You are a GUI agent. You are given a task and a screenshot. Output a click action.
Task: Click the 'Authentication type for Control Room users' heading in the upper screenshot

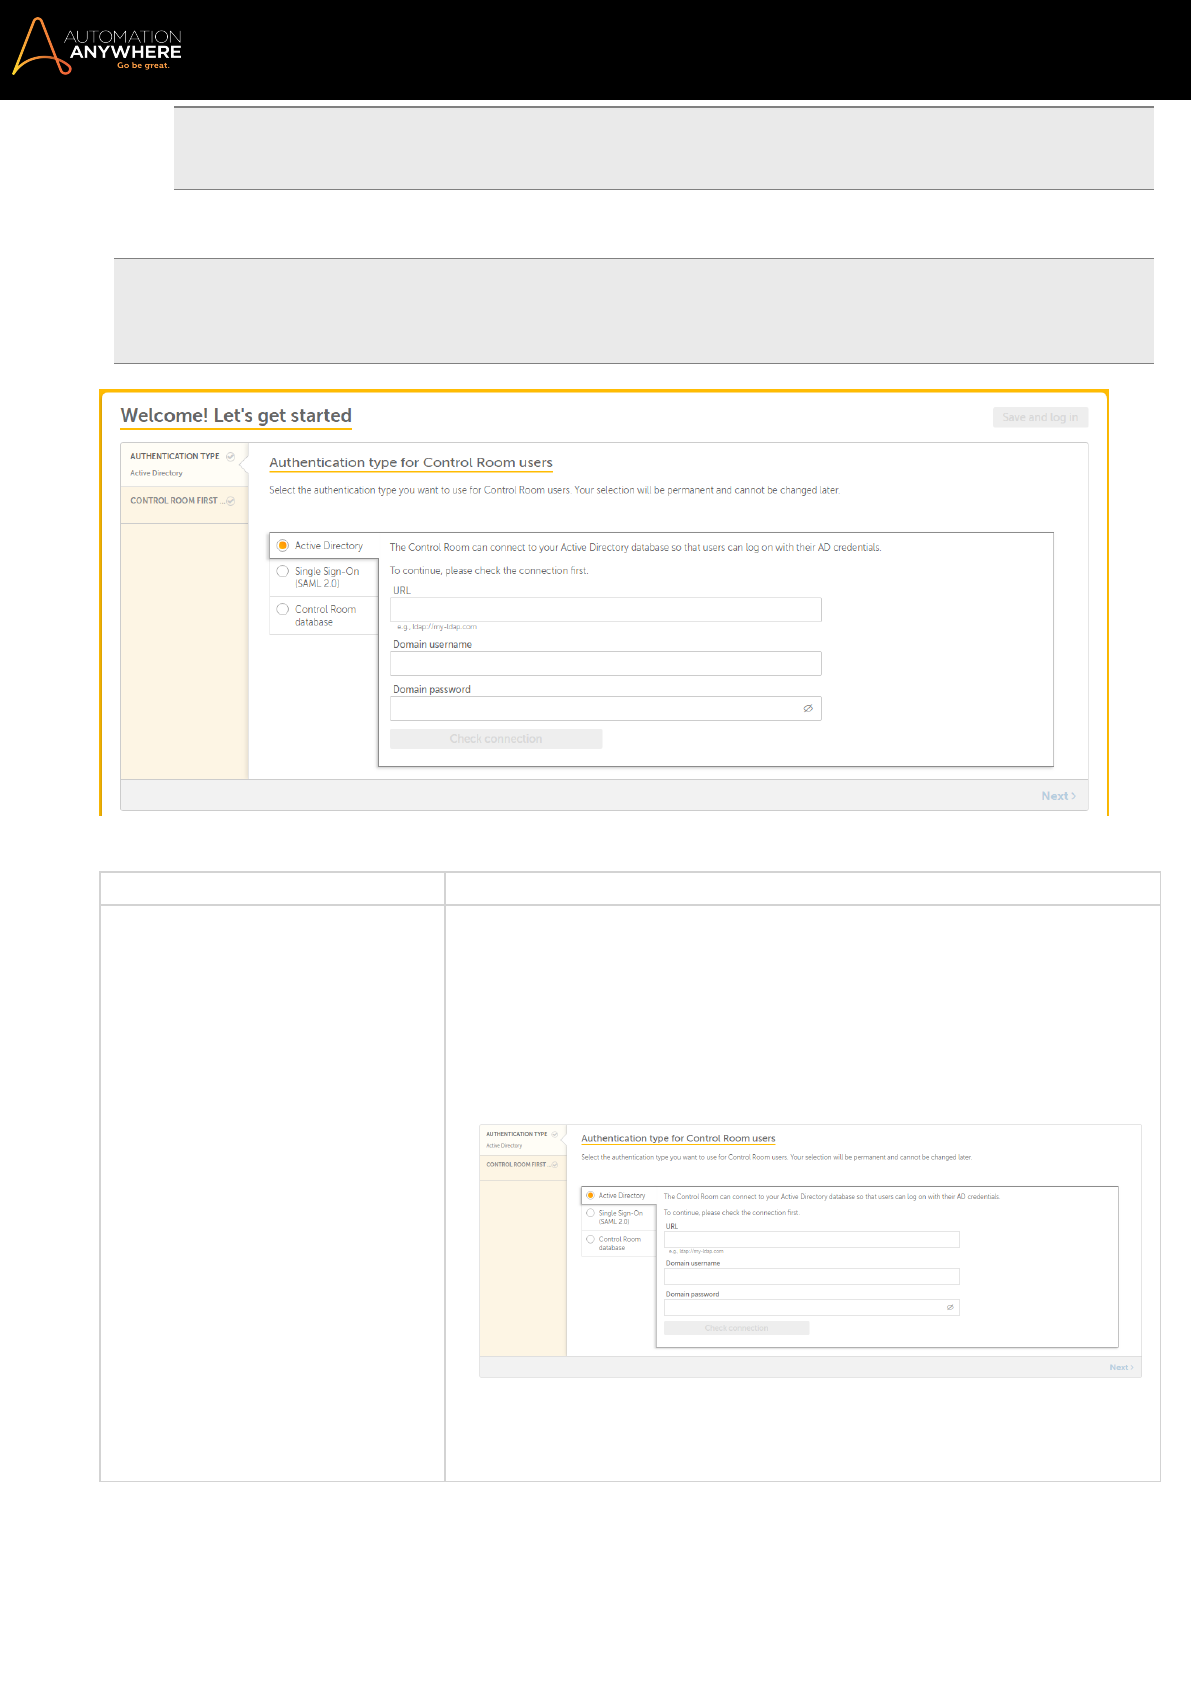411,463
